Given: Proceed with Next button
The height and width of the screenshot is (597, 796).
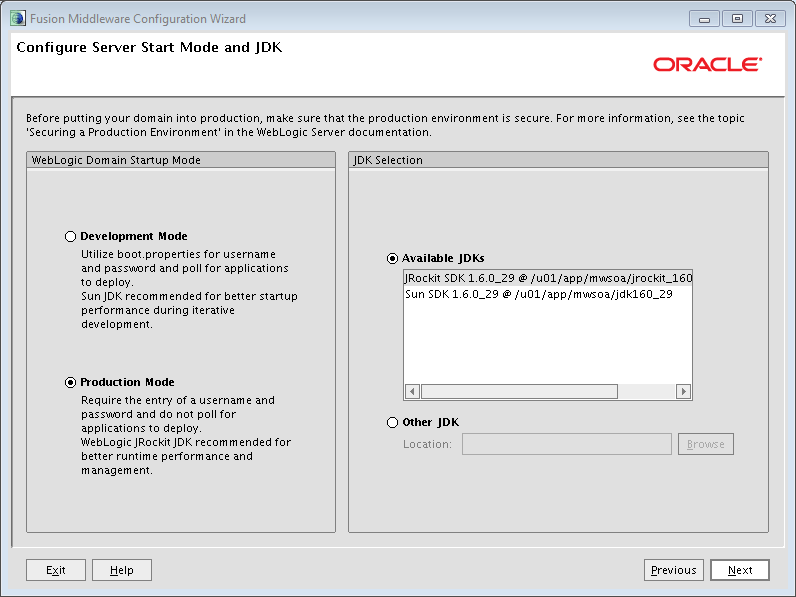Looking at the screenshot, I should 740,570.
